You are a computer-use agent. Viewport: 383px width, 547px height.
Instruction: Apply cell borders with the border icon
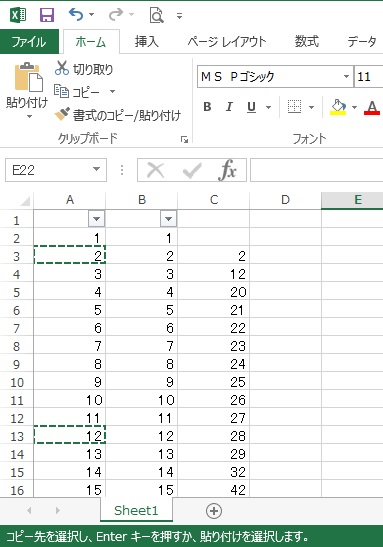[294, 107]
